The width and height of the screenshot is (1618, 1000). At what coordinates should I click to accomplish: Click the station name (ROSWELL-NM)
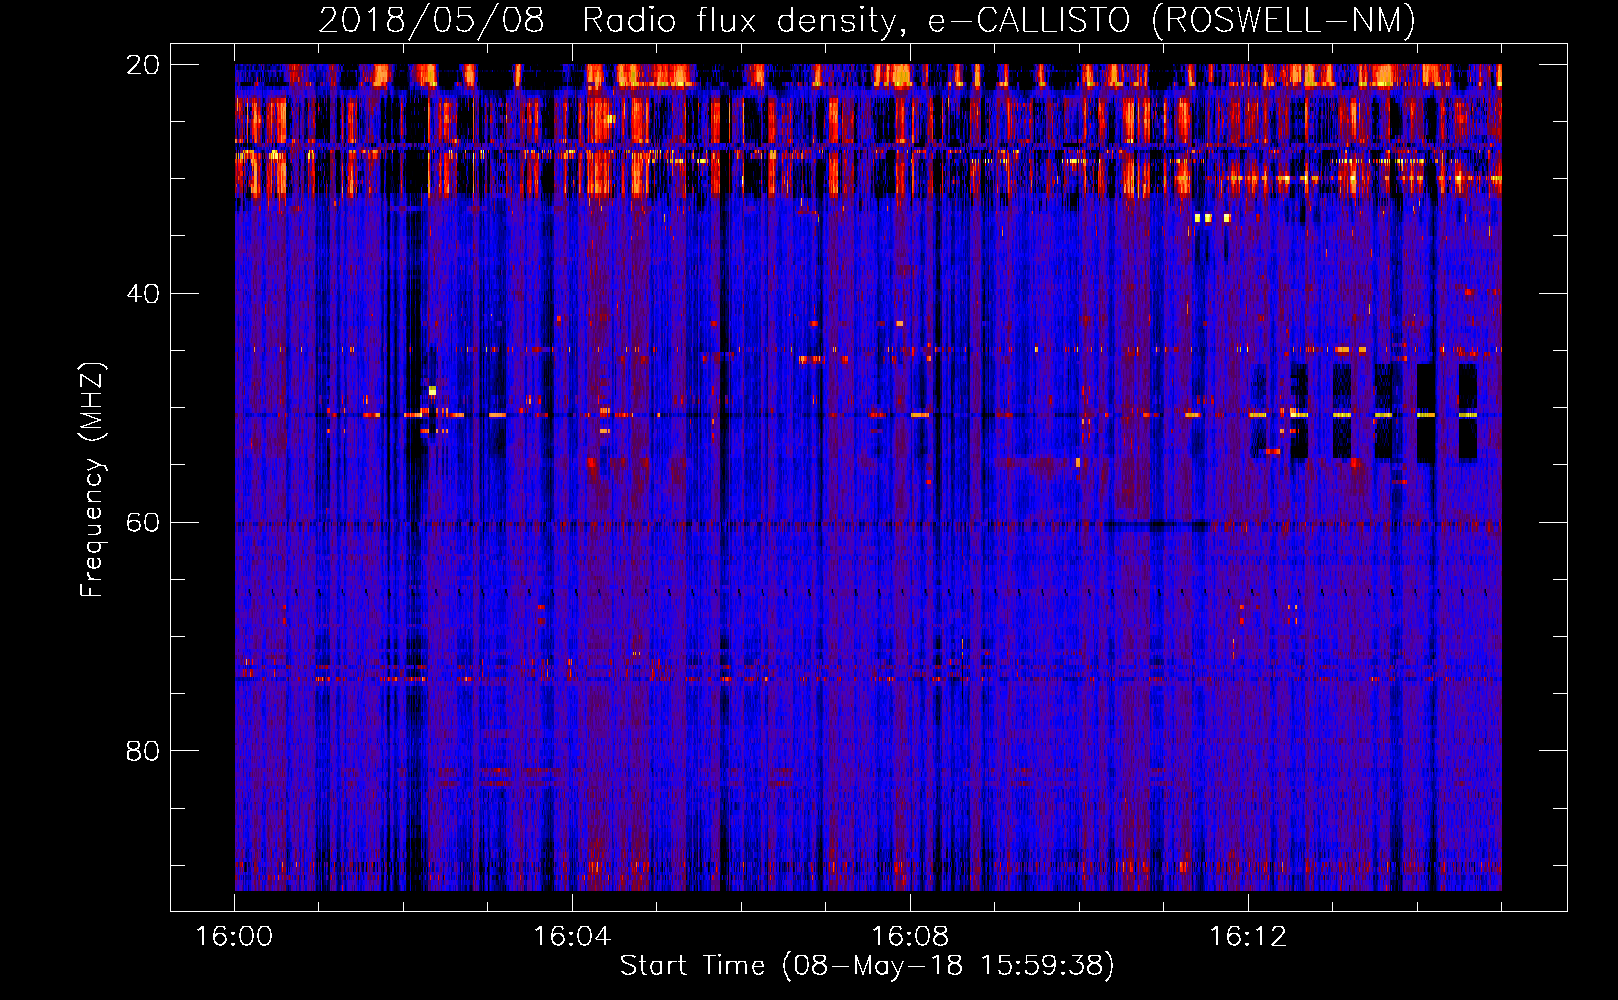[x=1284, y=21]
